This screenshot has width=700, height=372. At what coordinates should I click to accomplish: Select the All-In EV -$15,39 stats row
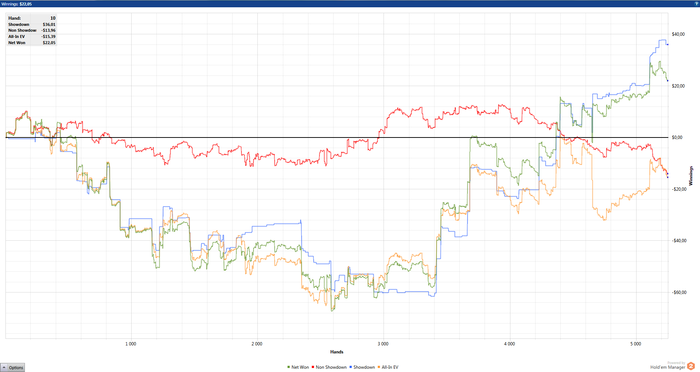click(x=32, y=36)
